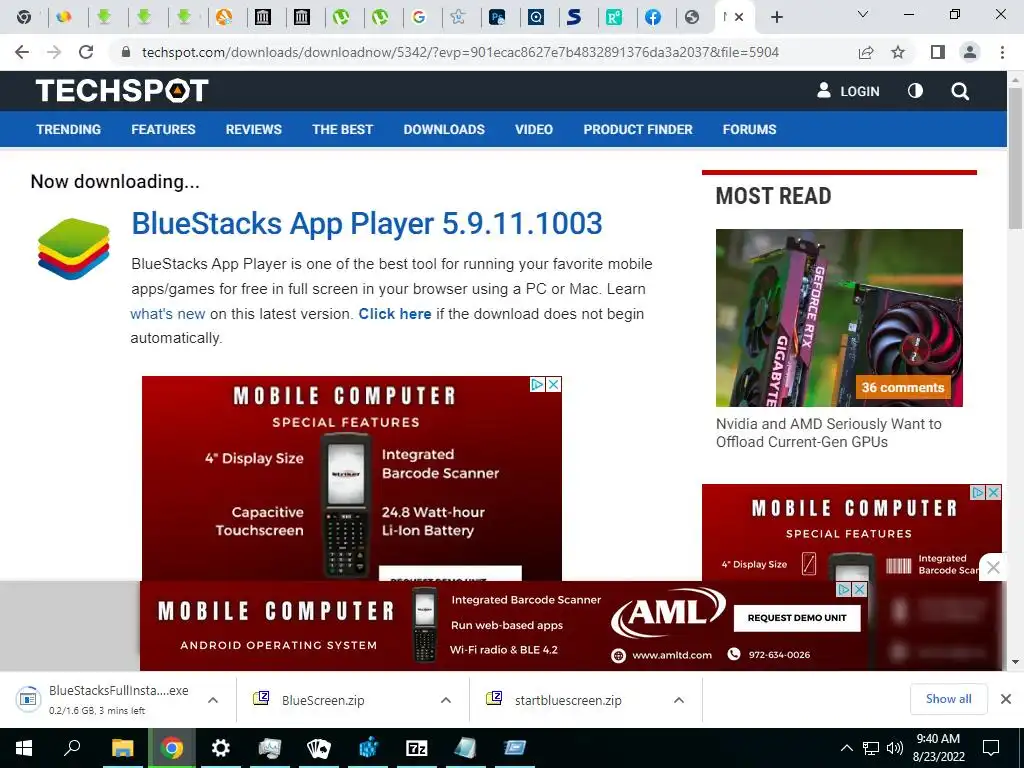The image size is (1024, 768).
Task: Toggle TechSpot dark mode
Action: 916,91
